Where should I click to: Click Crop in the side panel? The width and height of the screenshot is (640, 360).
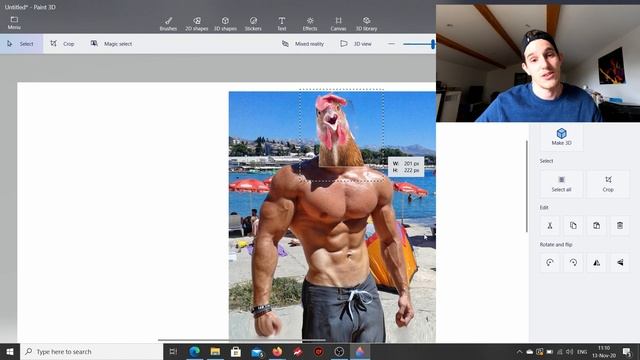(x=608, y=183)
